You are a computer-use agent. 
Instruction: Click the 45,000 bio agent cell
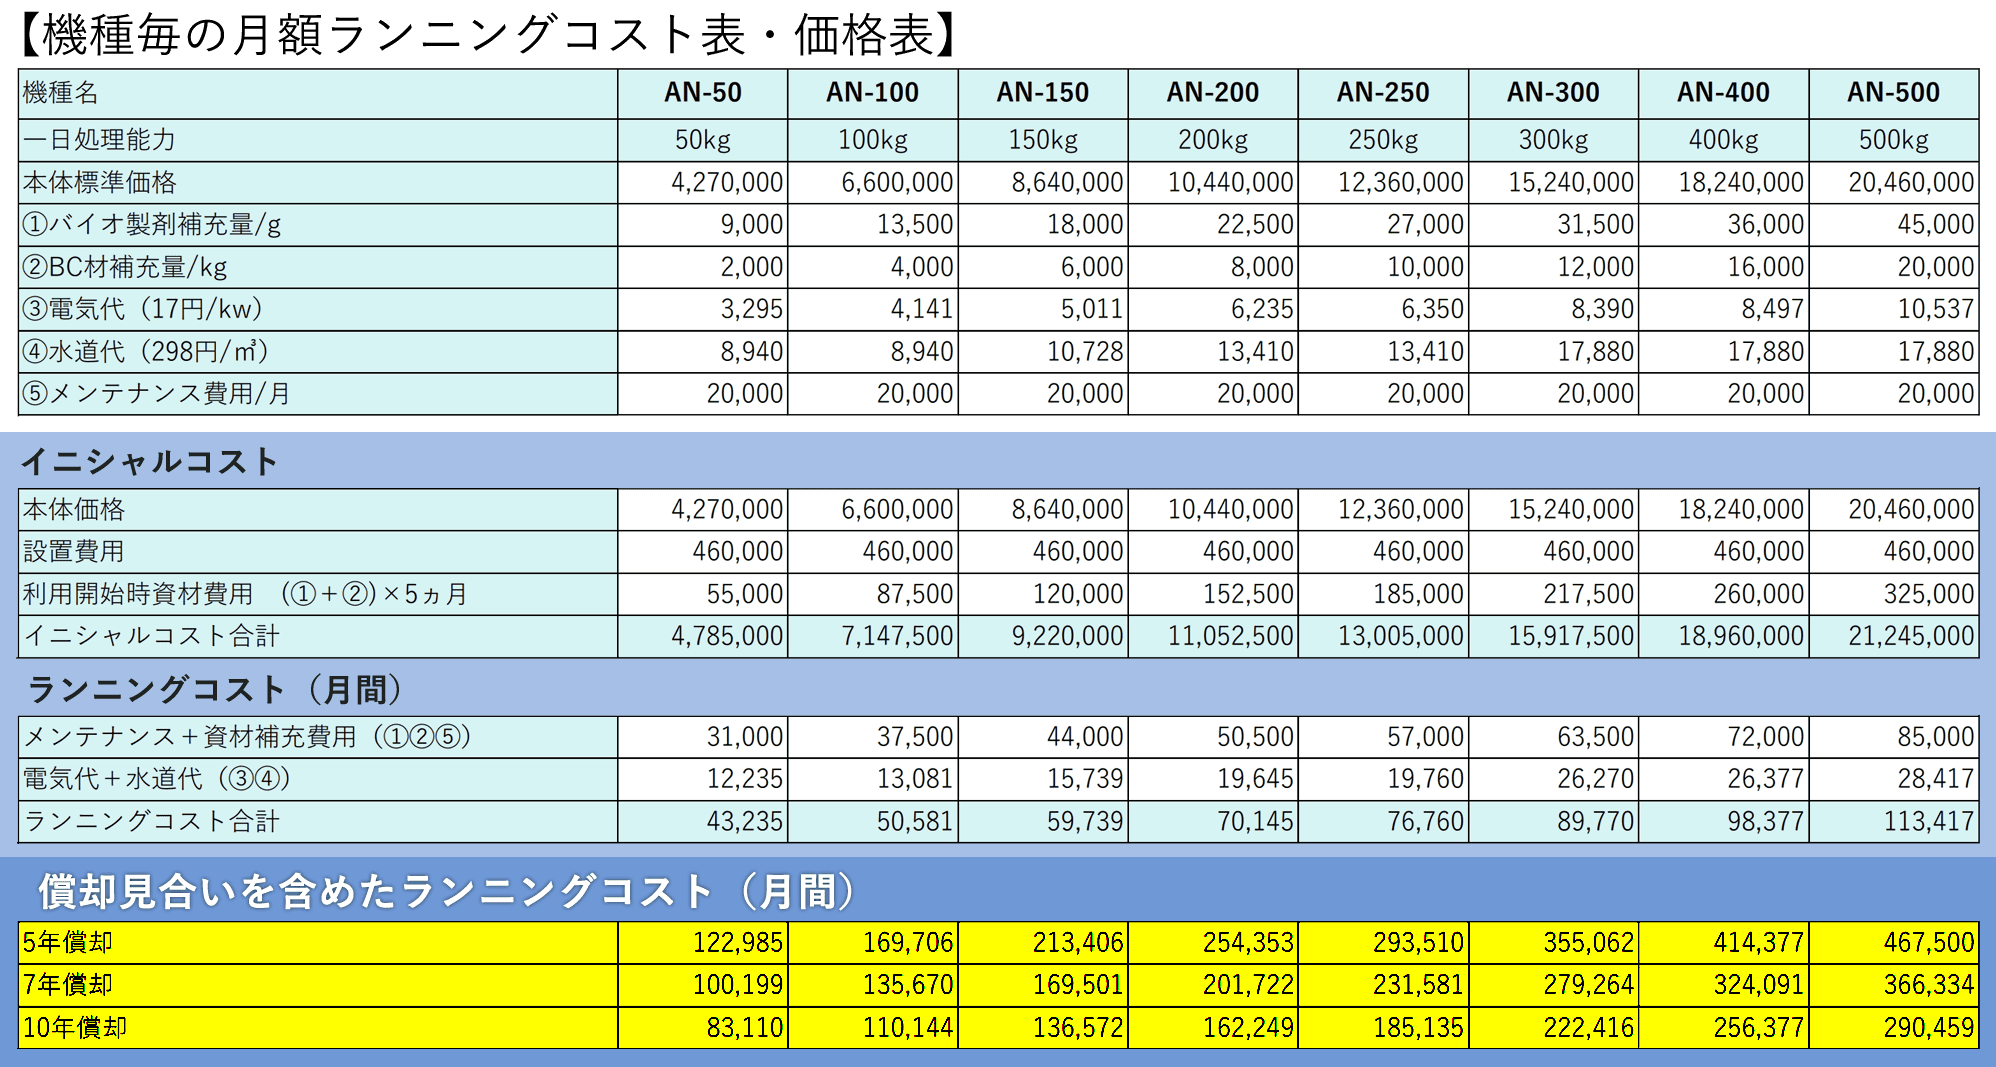coord(1894,225)
